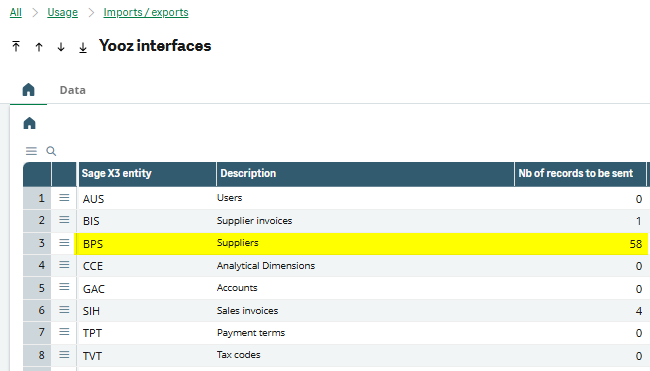650x371 pixels.
Task: Open row actions menu for AUS
Action: (64, 198)
